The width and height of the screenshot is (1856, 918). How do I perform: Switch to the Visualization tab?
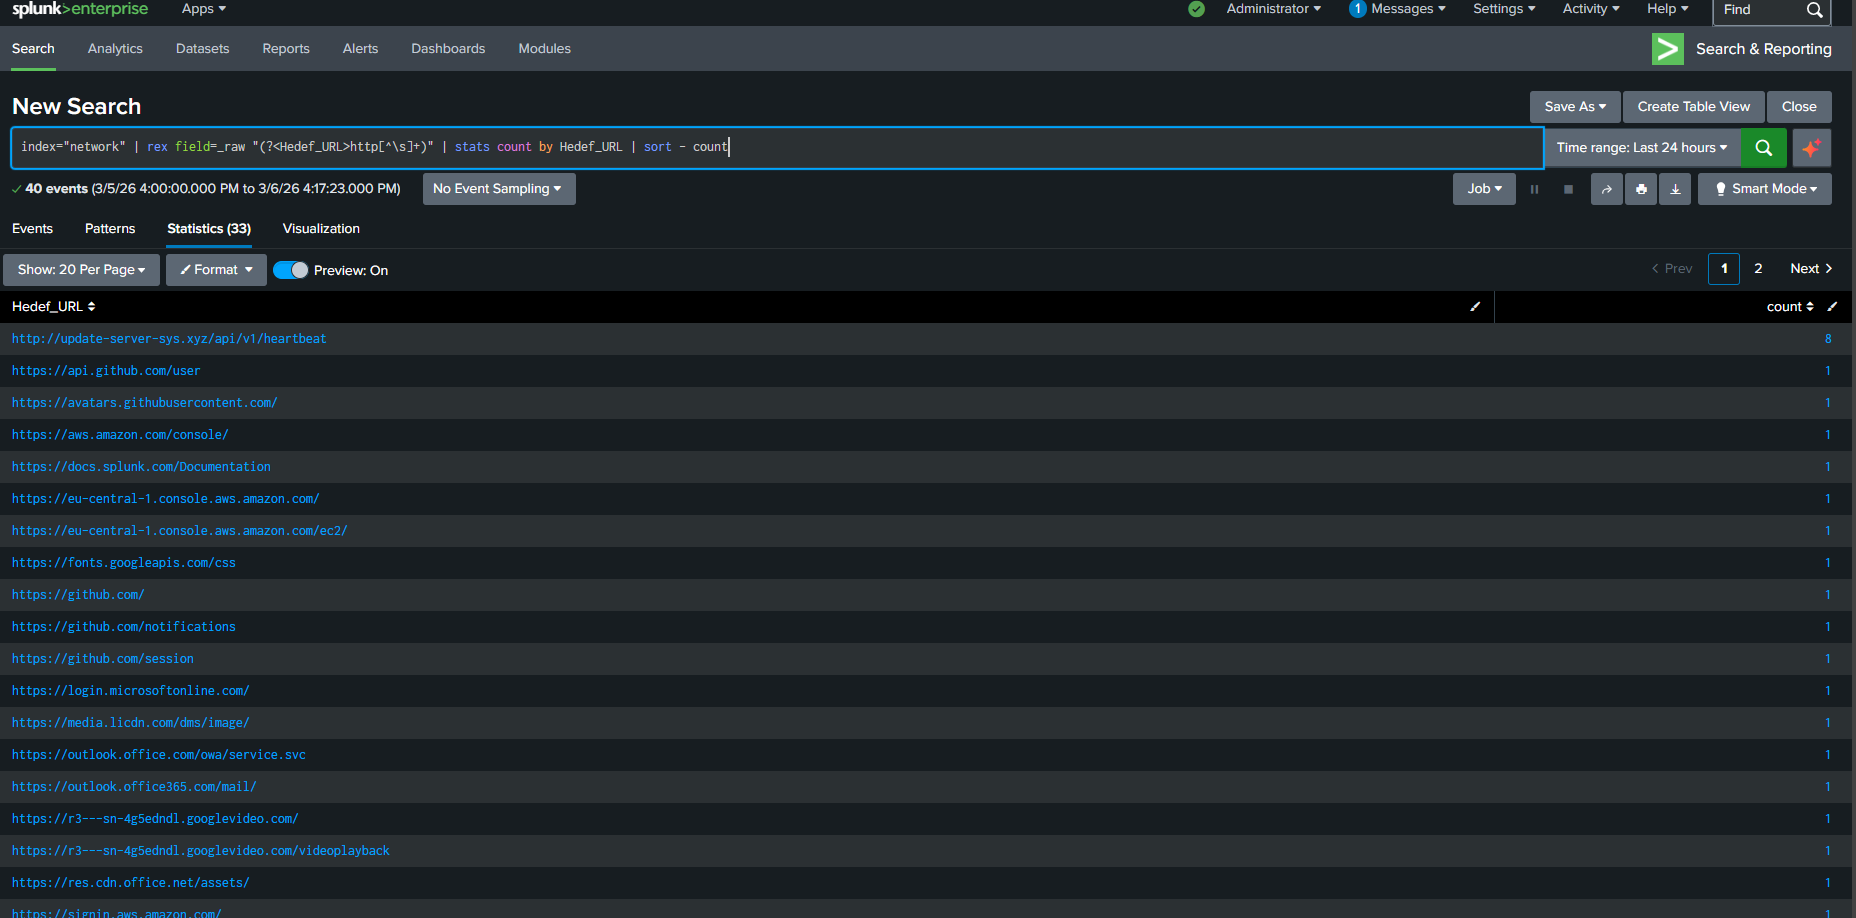coord(321,229)
